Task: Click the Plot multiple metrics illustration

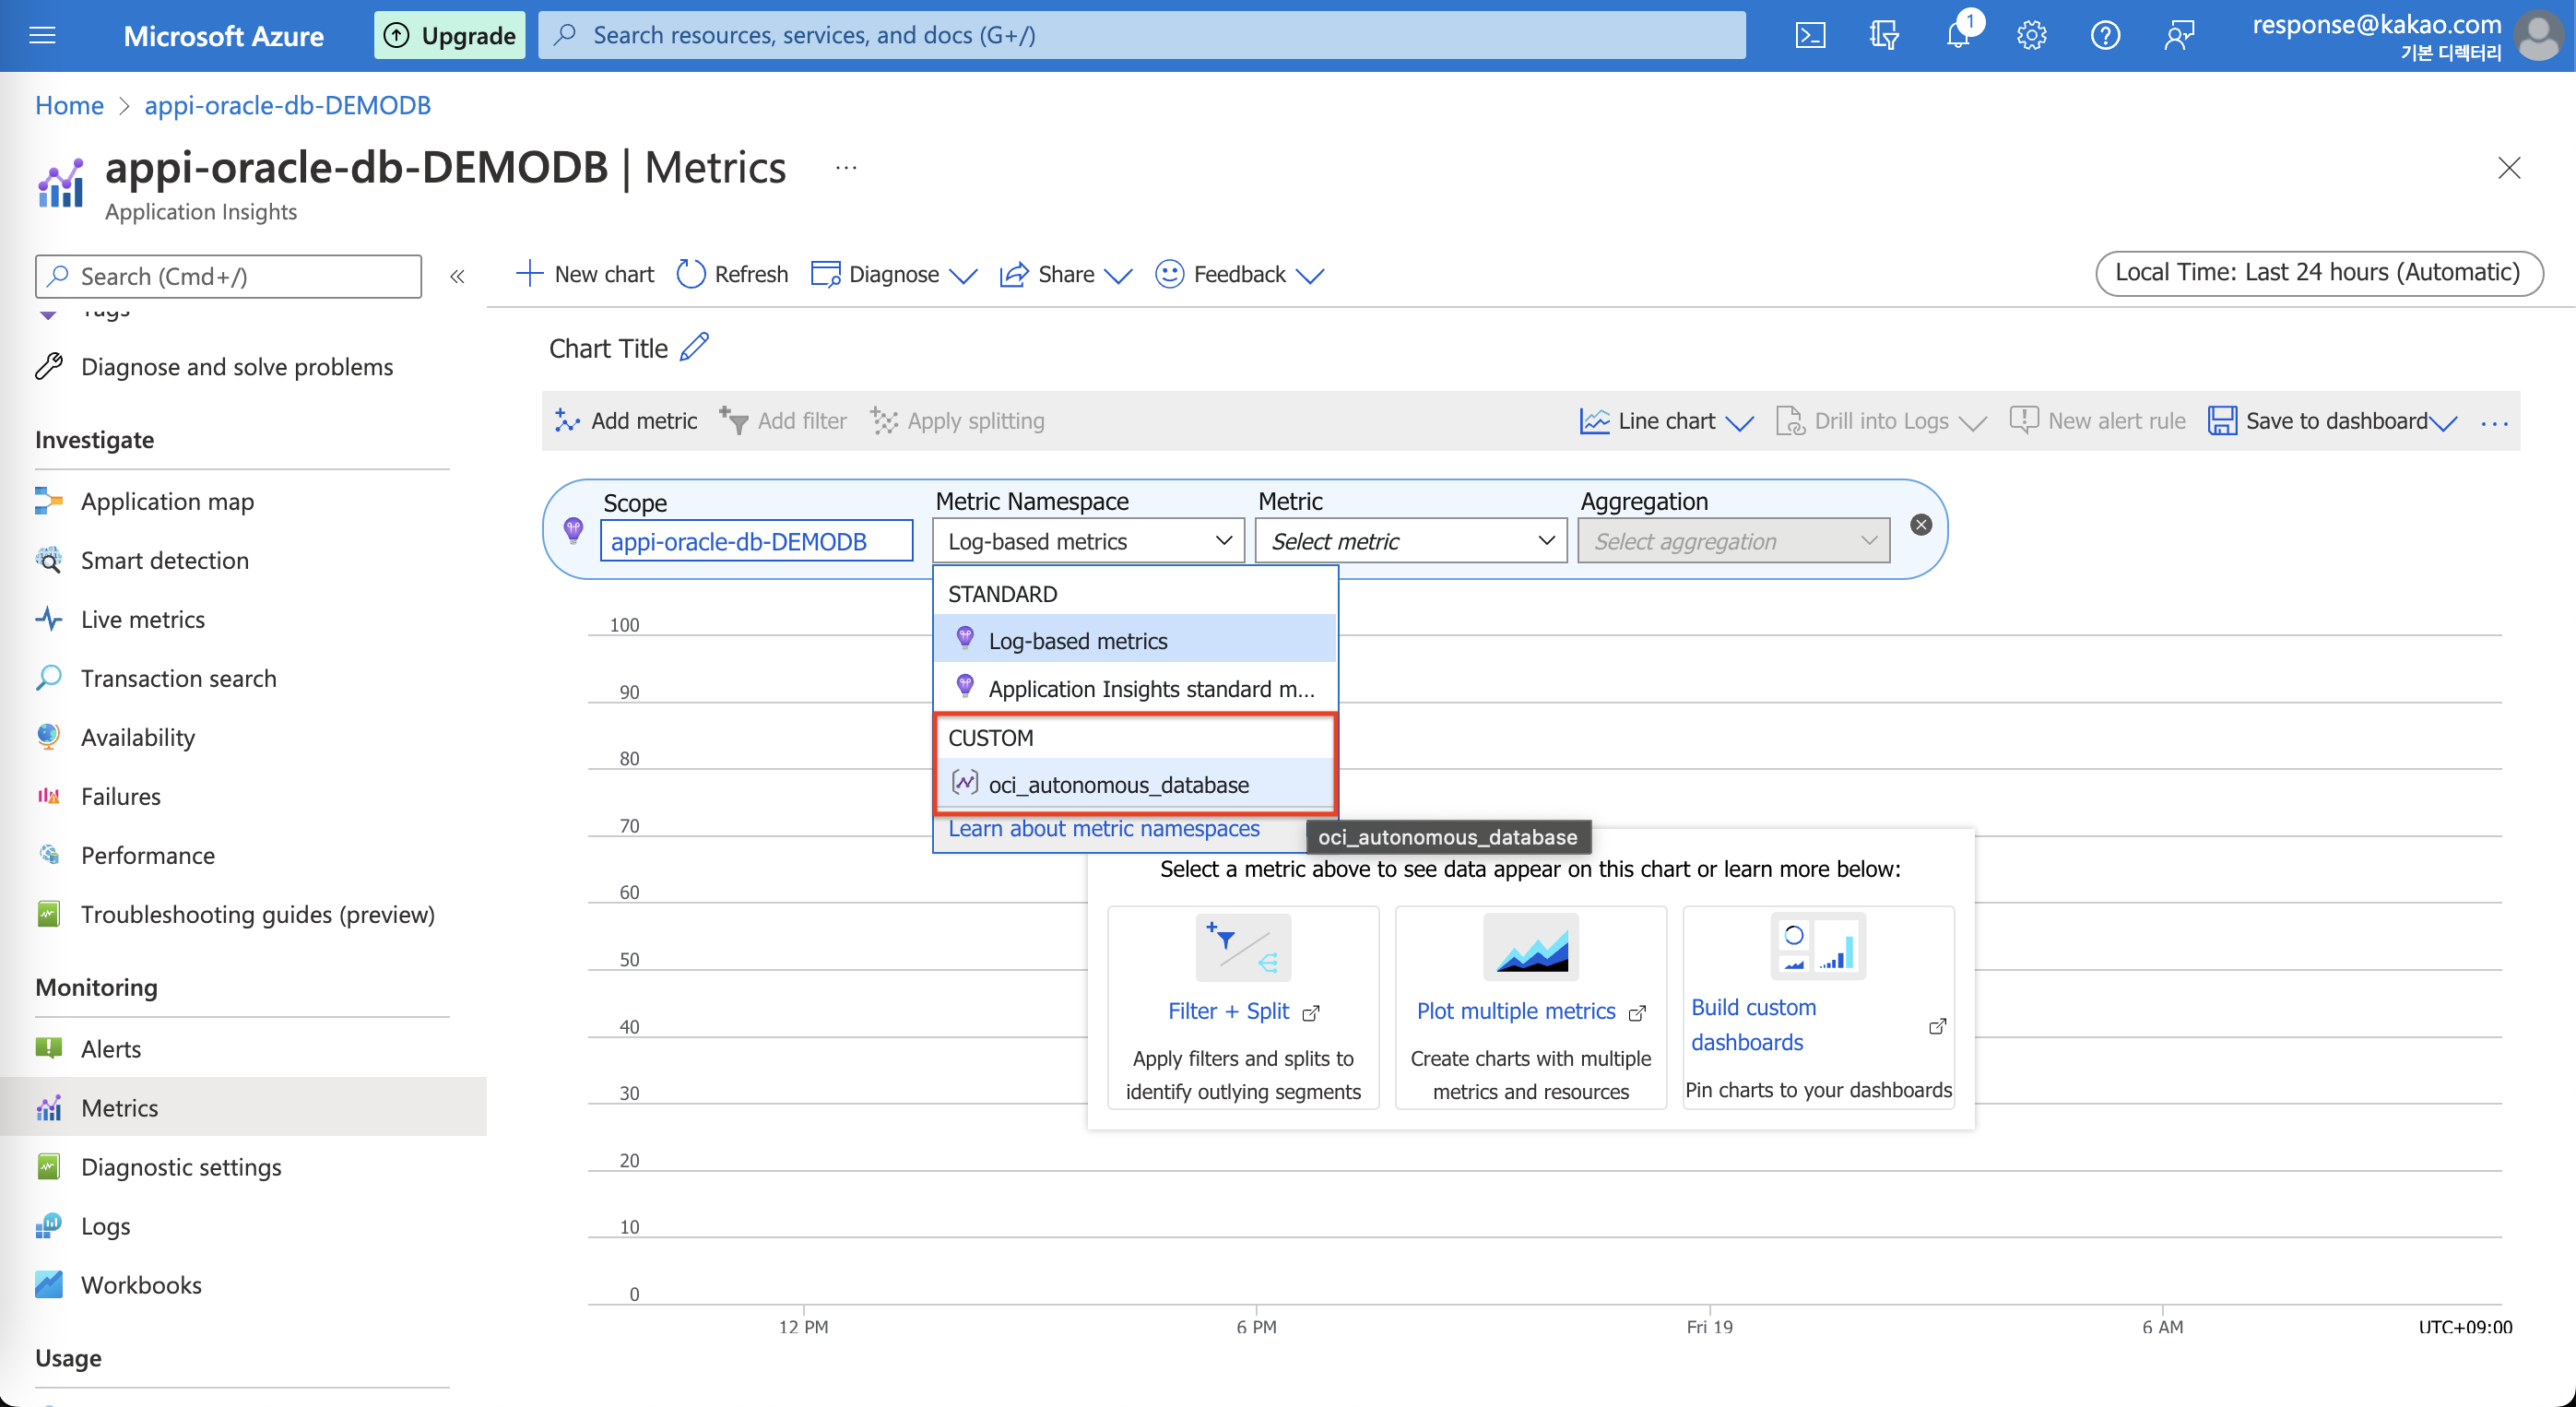Action: coord(1530,946)
